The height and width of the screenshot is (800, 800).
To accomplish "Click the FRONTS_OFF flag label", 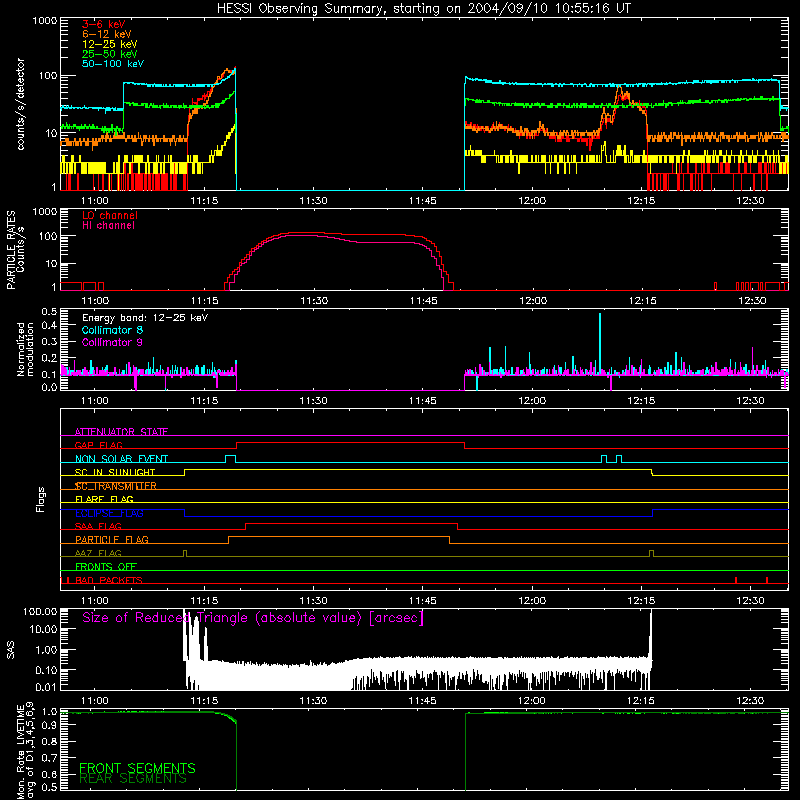I will pos(106,566).
